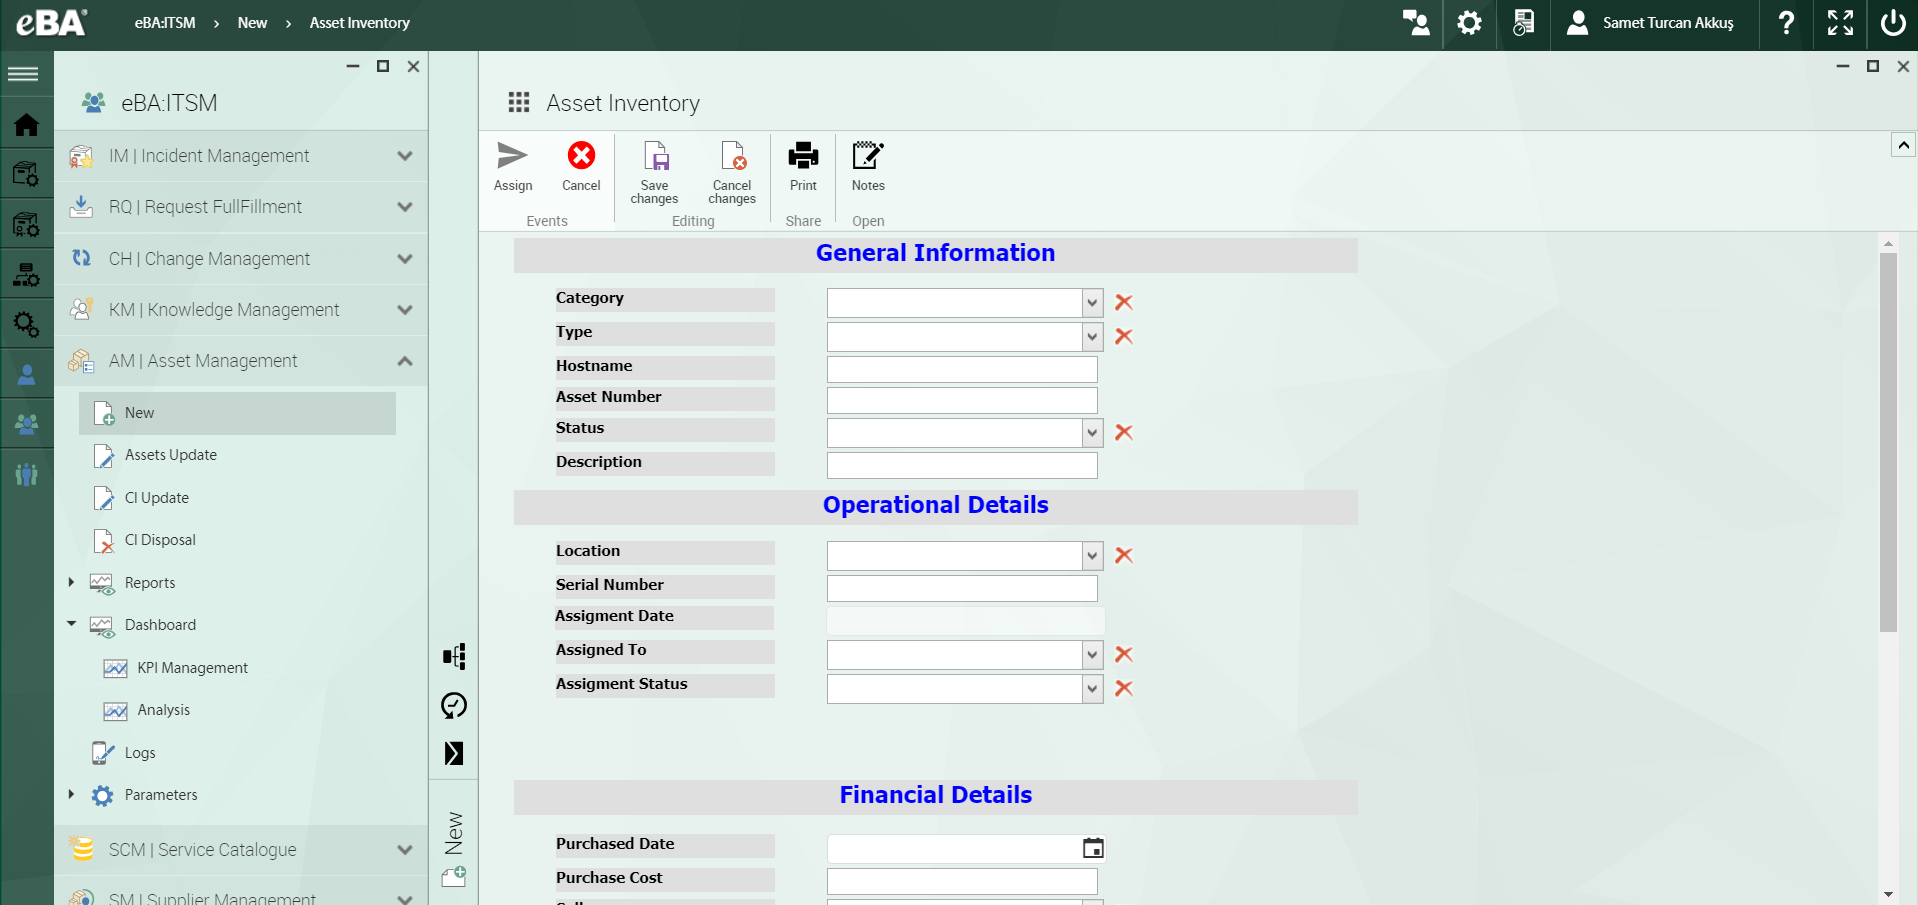This screenshot has width=1918, height=905.
Task: Click the form's vertical scrollbar thumb
Action: tap(1888, 442)
